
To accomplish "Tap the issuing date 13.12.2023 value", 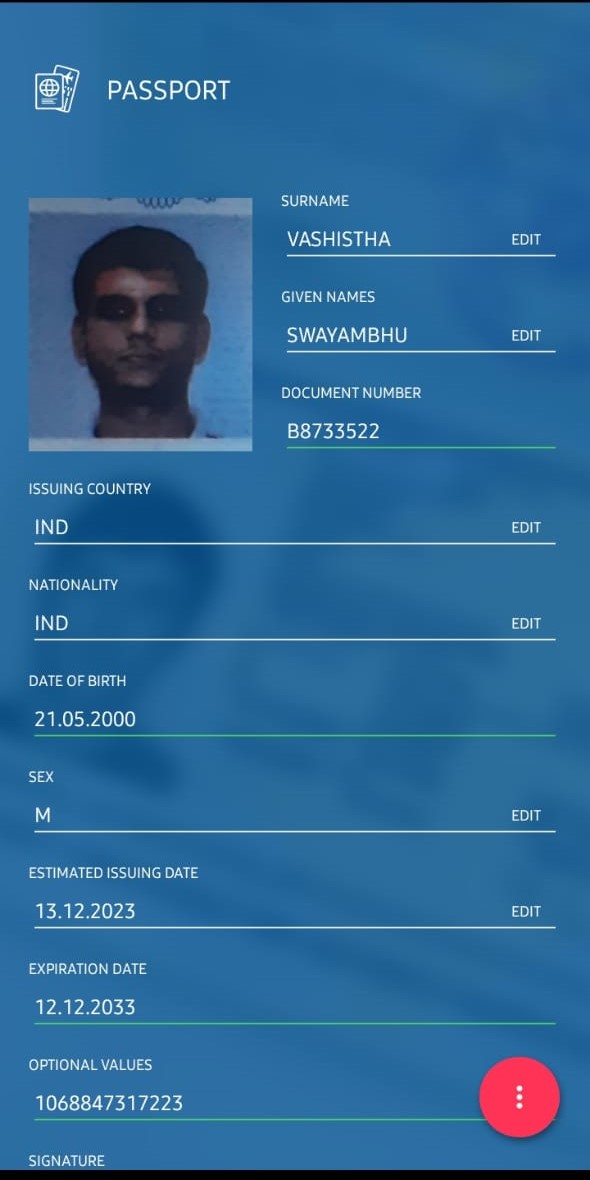I will 85,911.
